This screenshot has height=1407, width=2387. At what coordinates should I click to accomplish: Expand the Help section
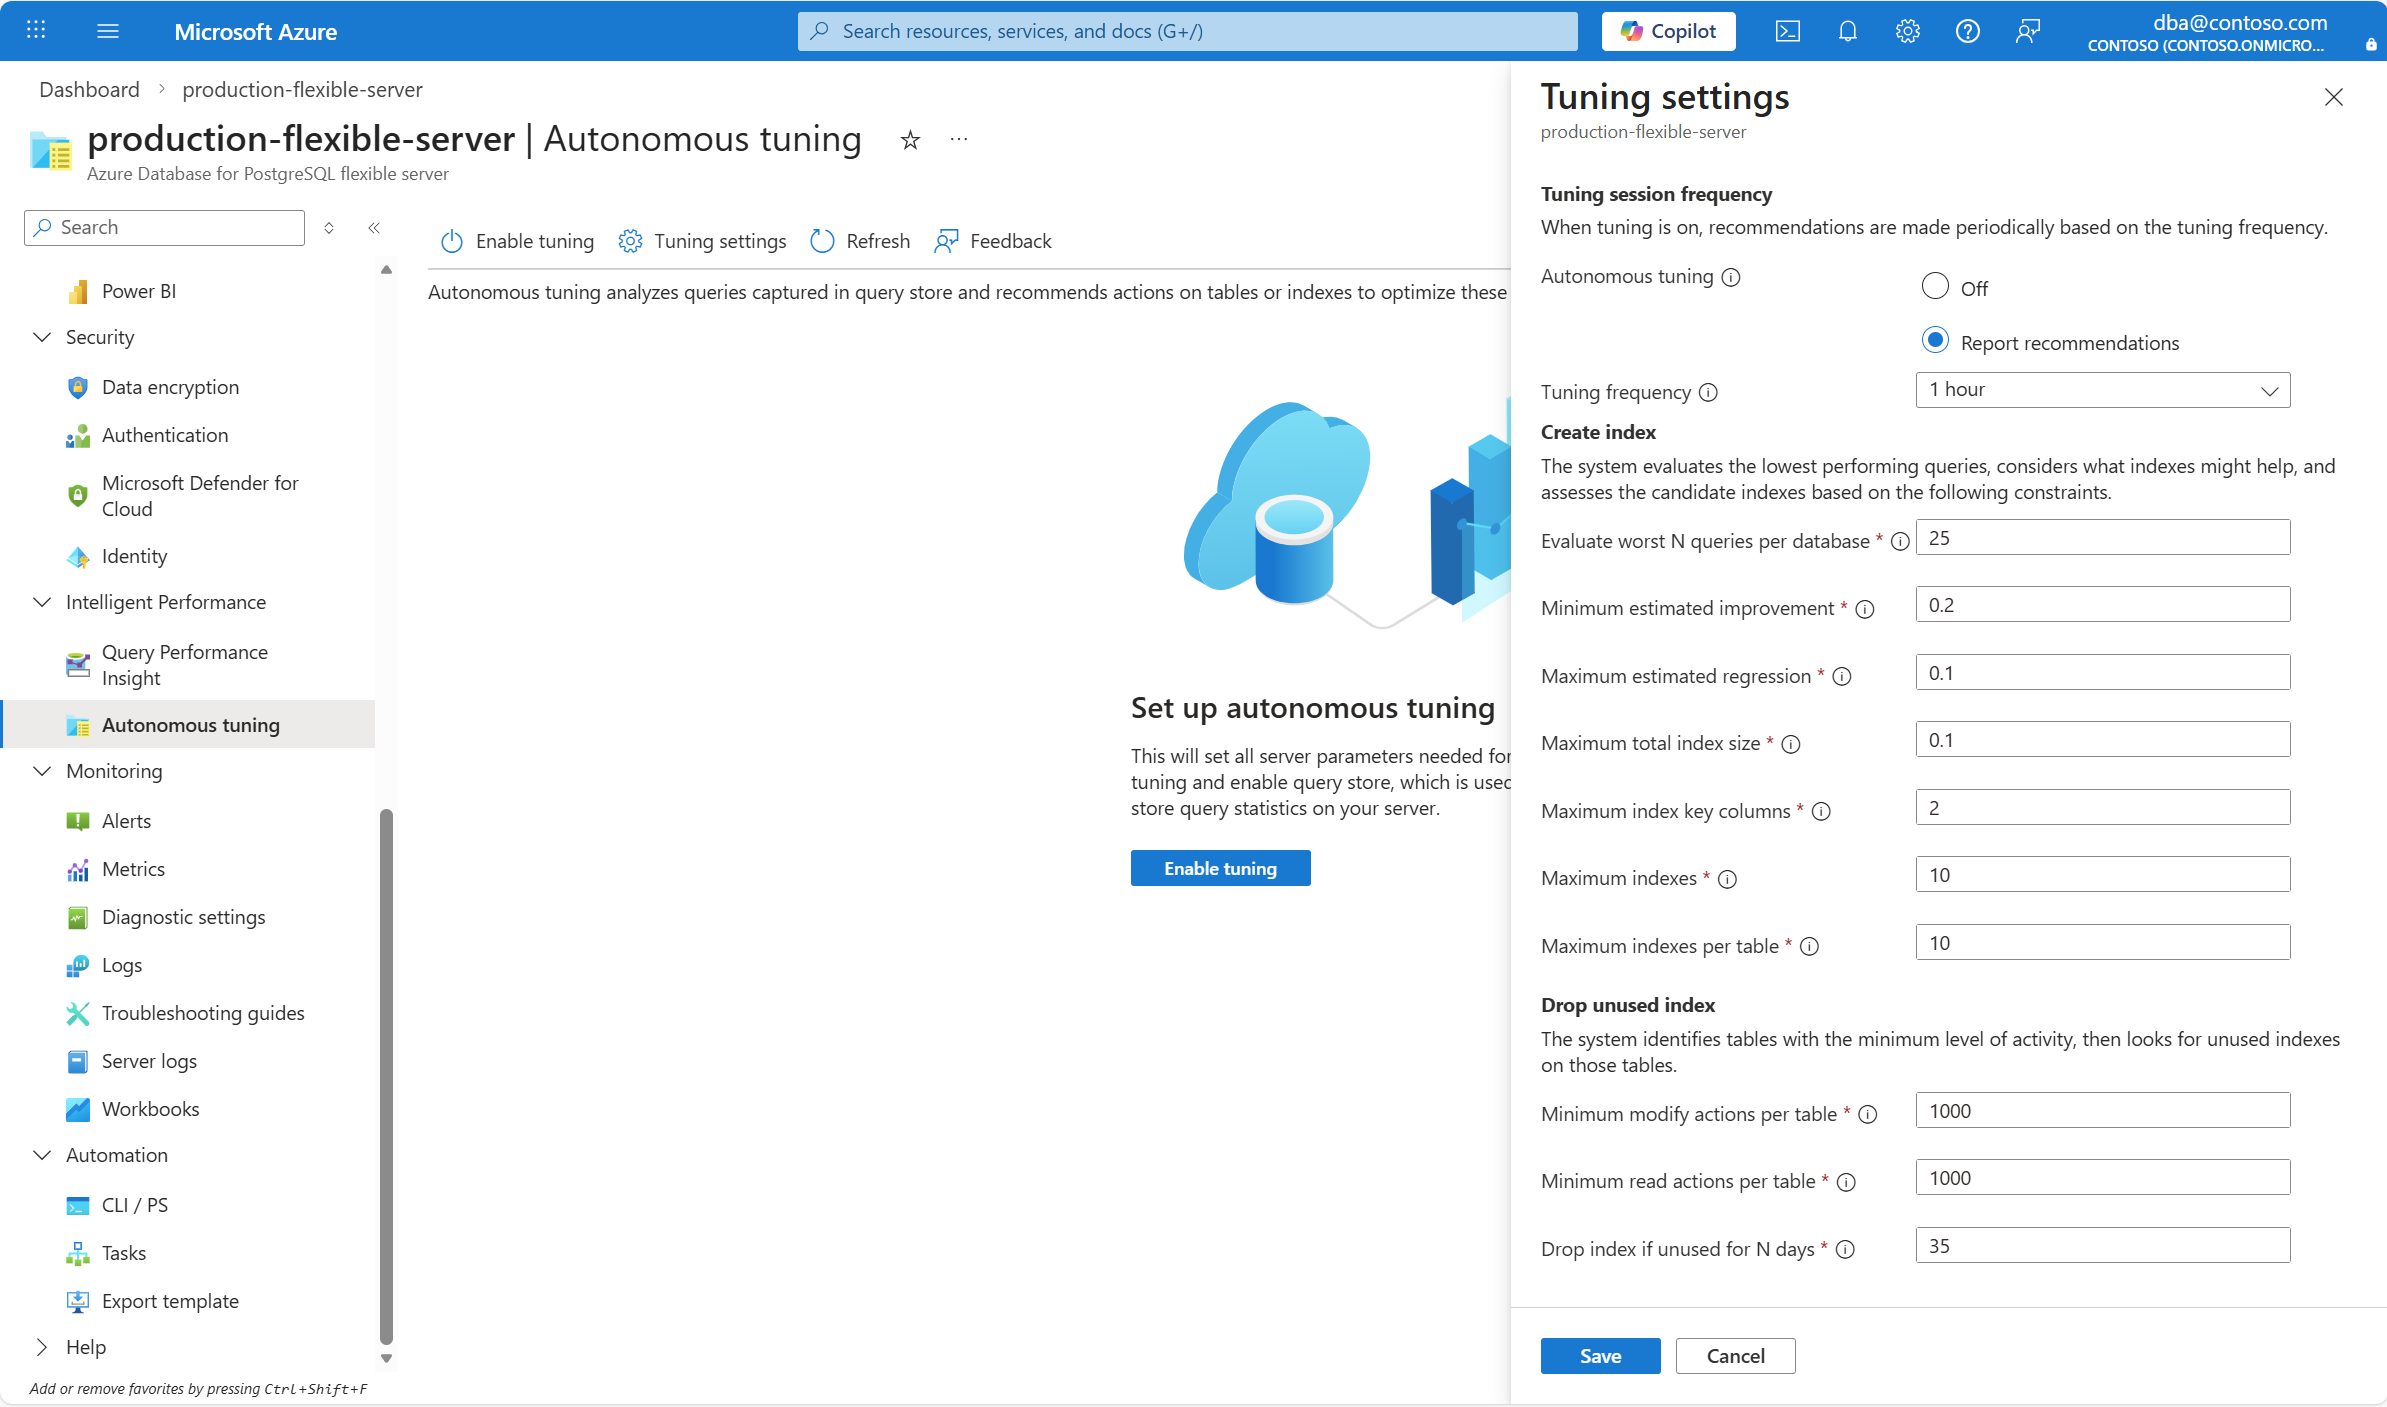coord(42,1347)
